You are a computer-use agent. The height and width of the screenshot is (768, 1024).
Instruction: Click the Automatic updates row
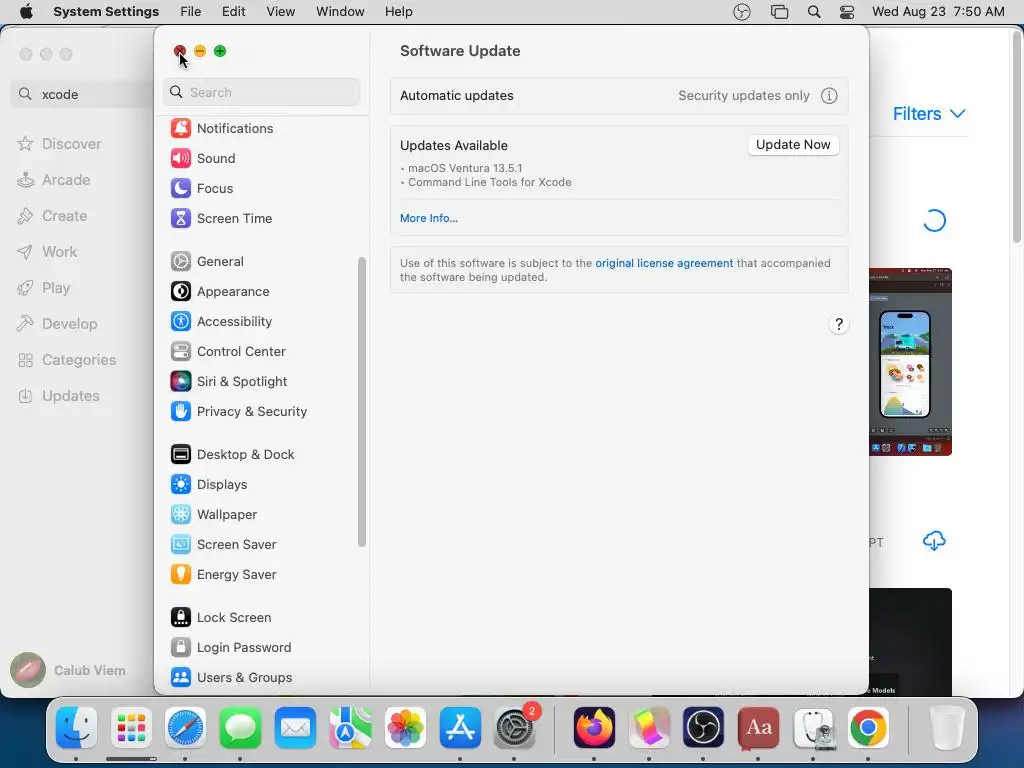619,96
